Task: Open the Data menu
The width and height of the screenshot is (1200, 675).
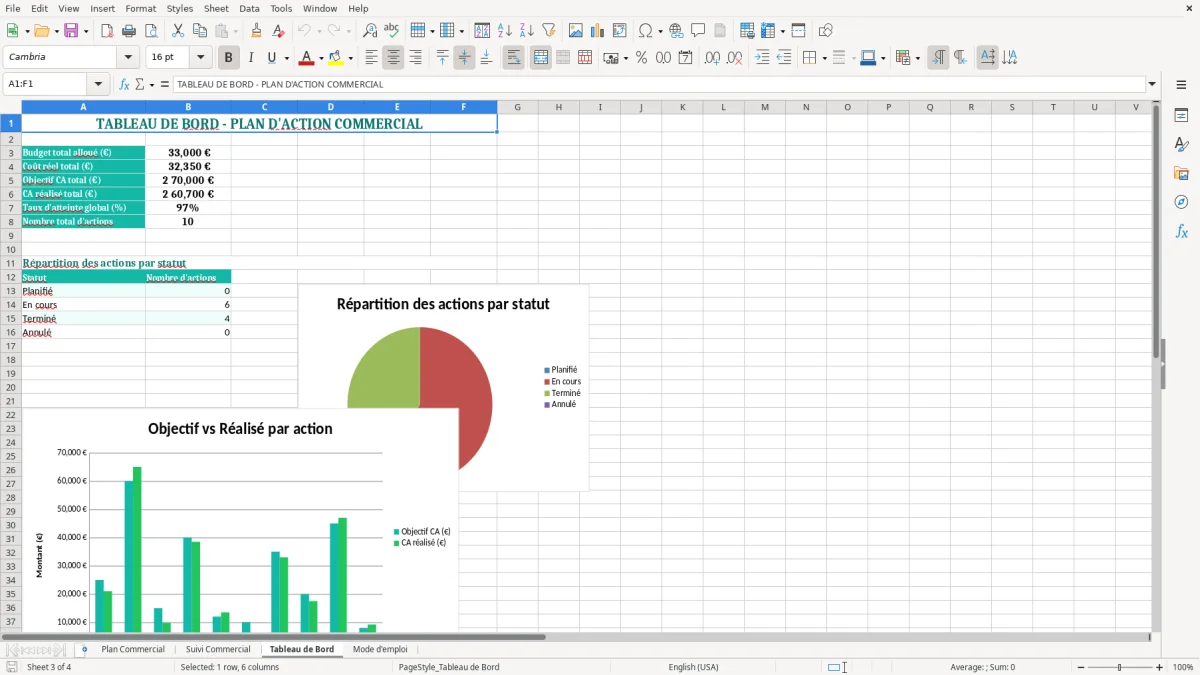Action: pos(249,8)
